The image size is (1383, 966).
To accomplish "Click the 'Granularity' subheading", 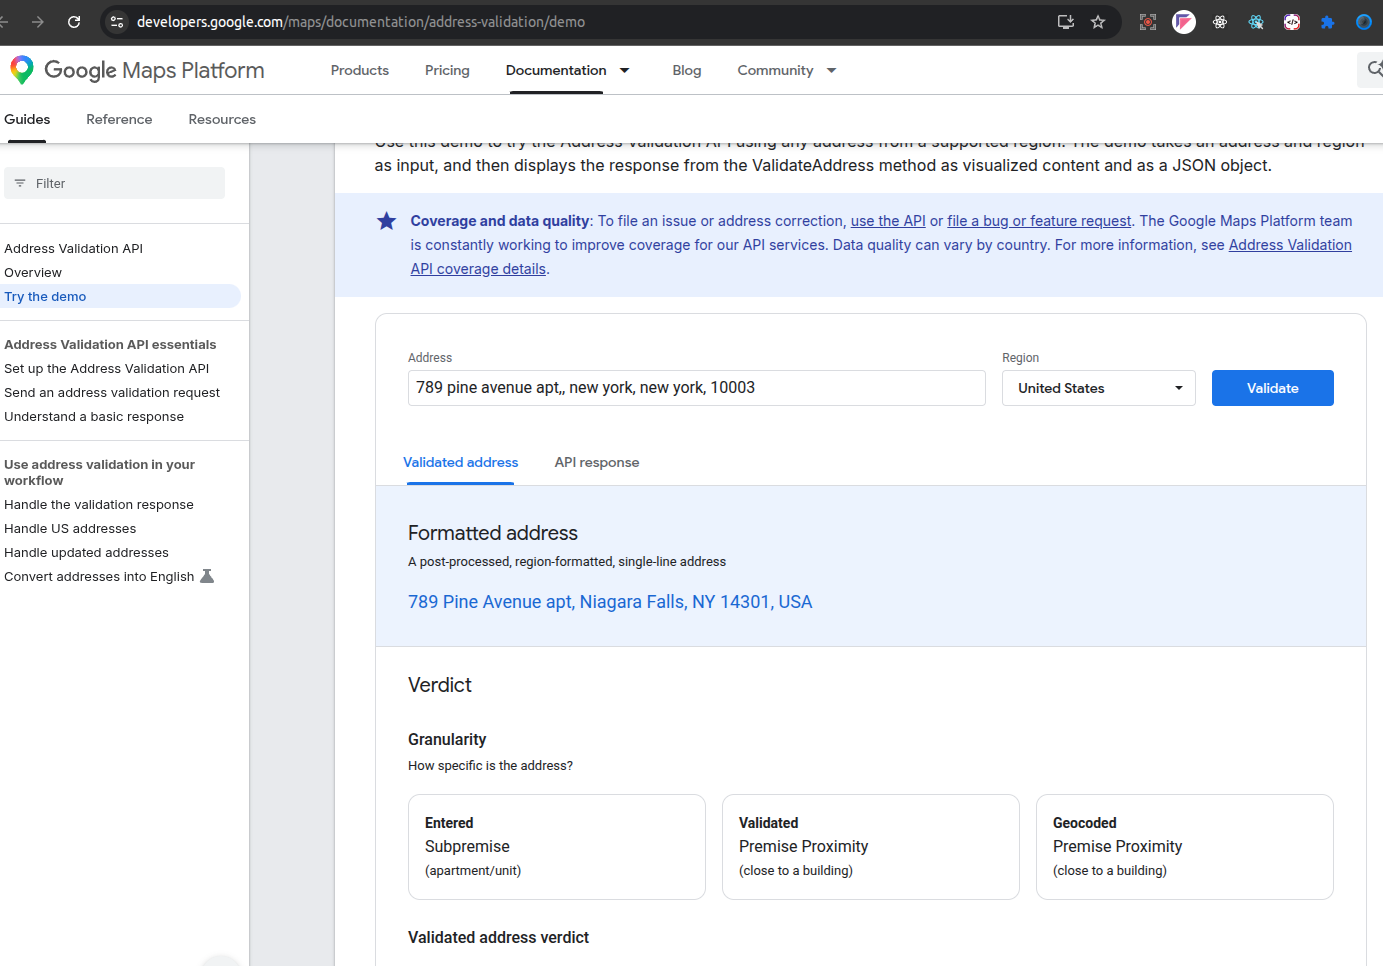I will [447, 739].
